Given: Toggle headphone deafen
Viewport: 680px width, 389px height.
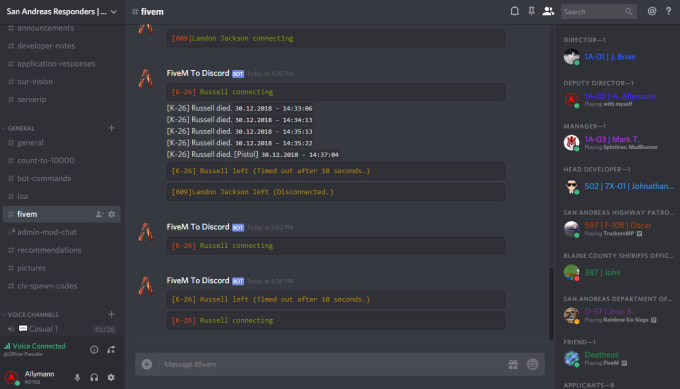Looking at the screenshot, I should pyautogui.click(x=94, y=378).
